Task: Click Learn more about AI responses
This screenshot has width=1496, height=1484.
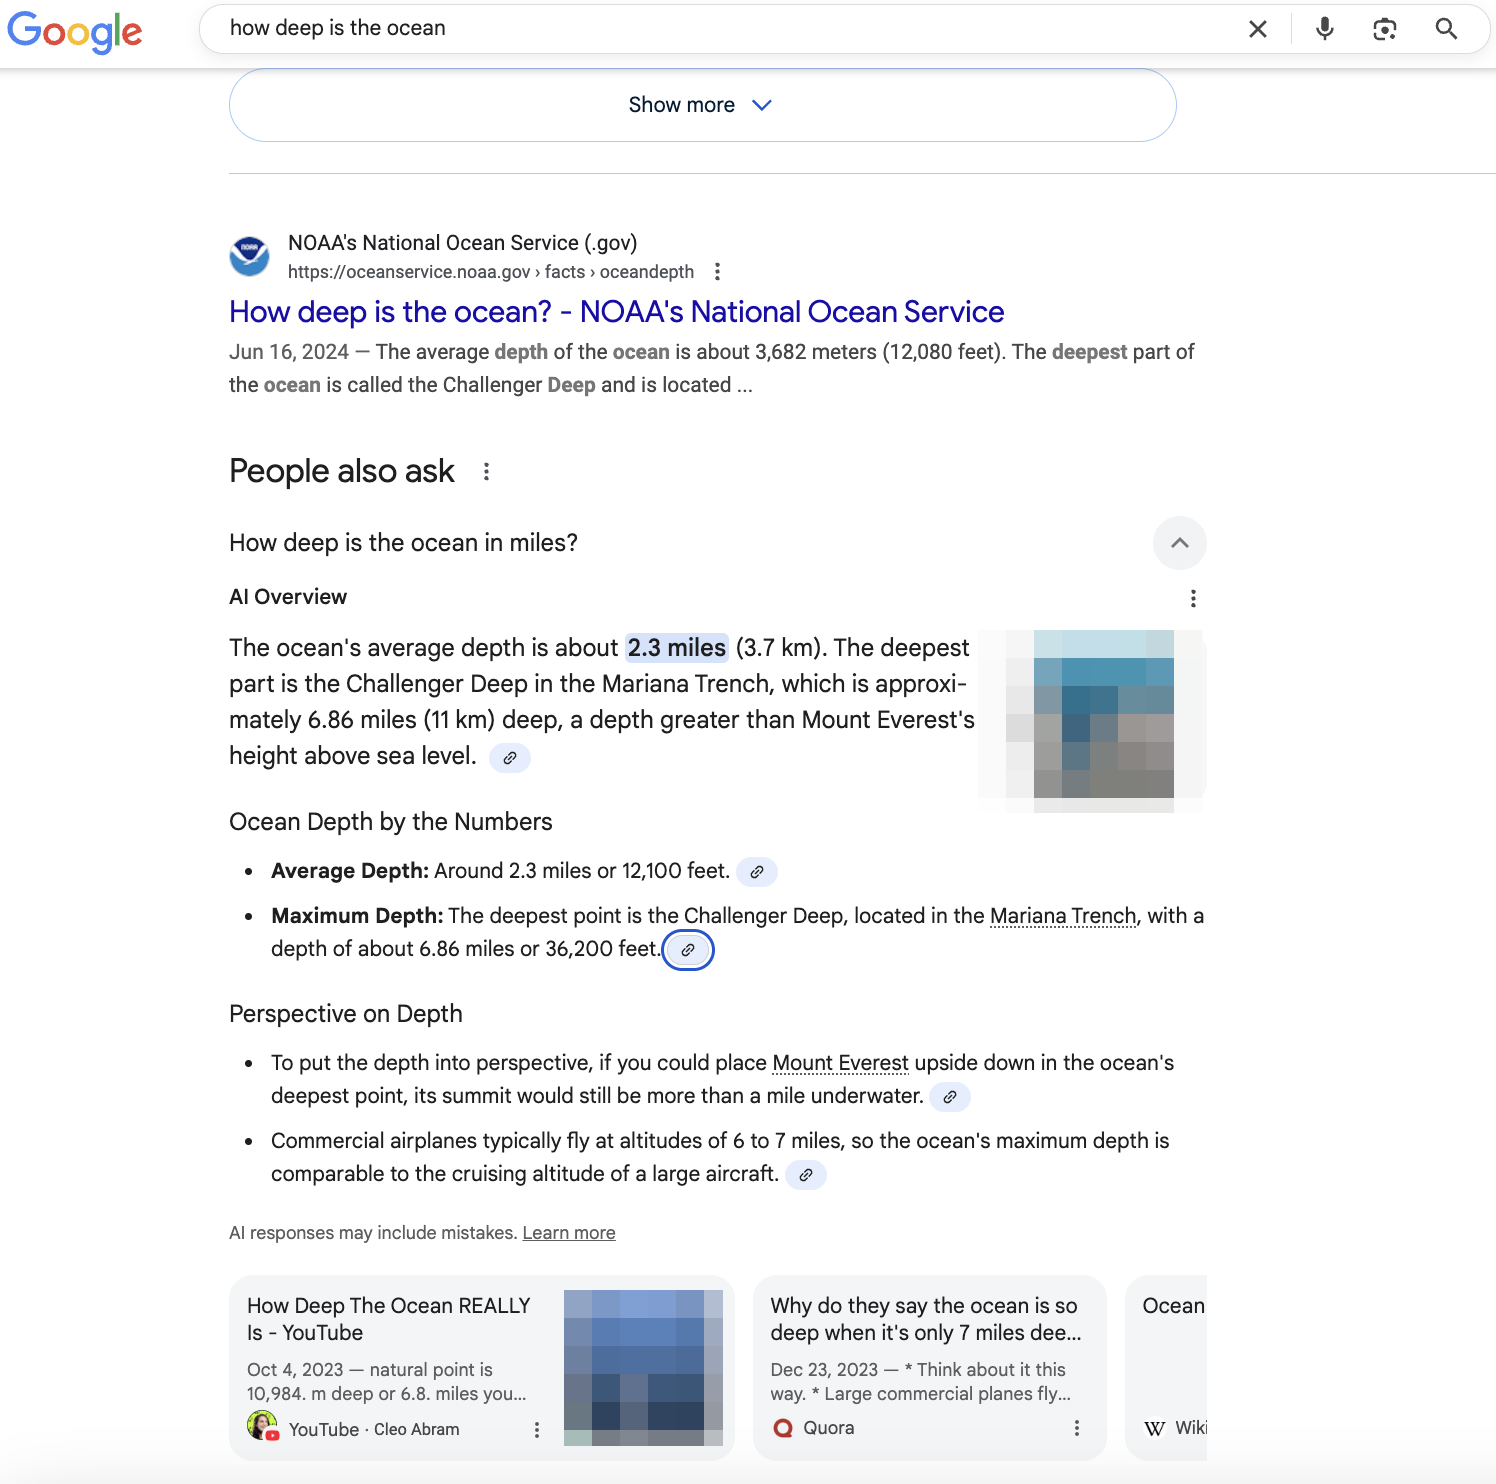Action: click(568, 1232)
